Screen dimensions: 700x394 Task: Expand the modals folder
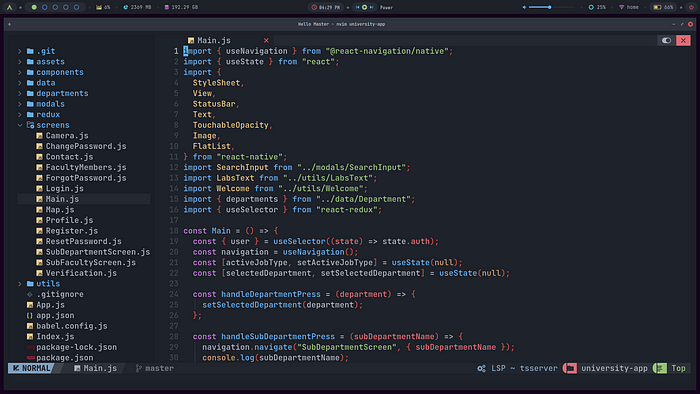pyautogui.click(x=20, y=104)
